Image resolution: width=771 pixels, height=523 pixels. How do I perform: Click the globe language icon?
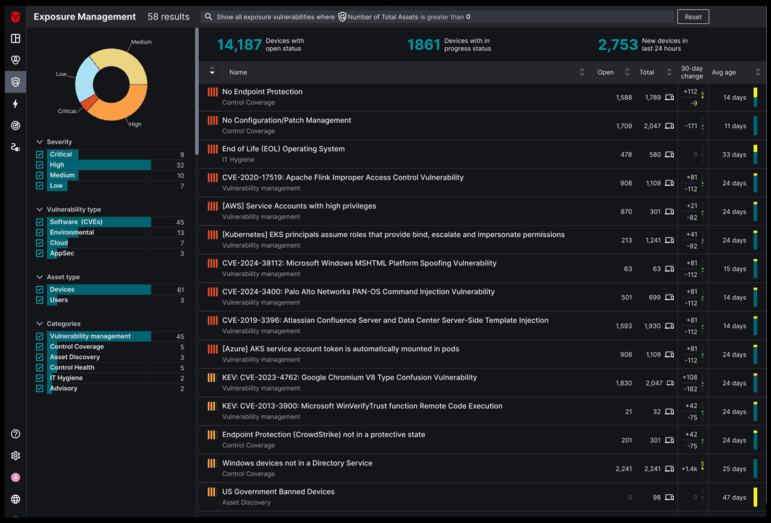(x=15, y=499)
